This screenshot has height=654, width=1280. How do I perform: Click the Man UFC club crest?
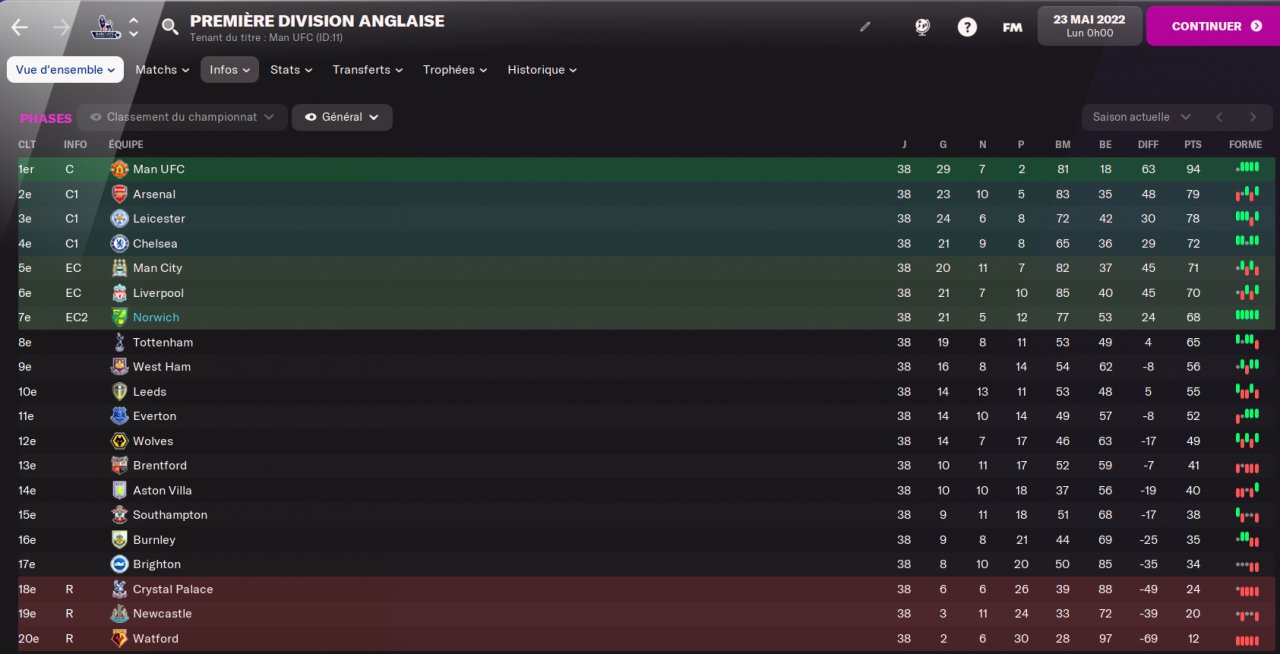119,169
